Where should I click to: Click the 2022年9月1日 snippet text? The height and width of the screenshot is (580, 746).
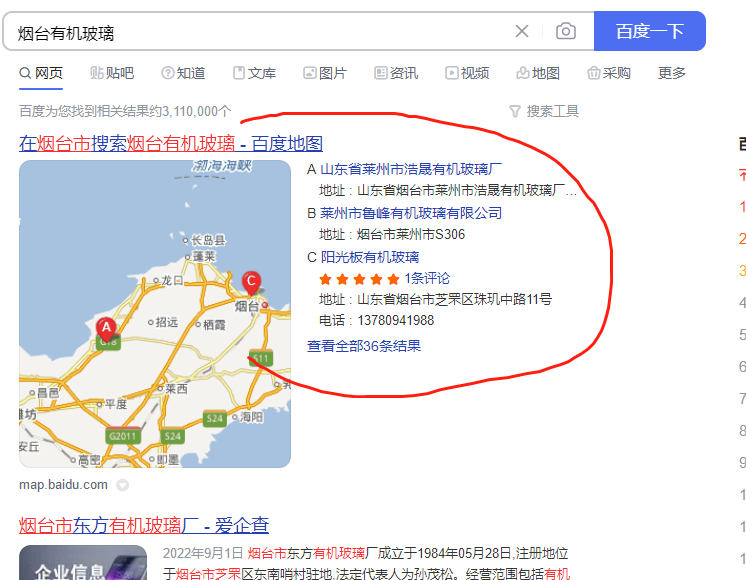point(203,553)
